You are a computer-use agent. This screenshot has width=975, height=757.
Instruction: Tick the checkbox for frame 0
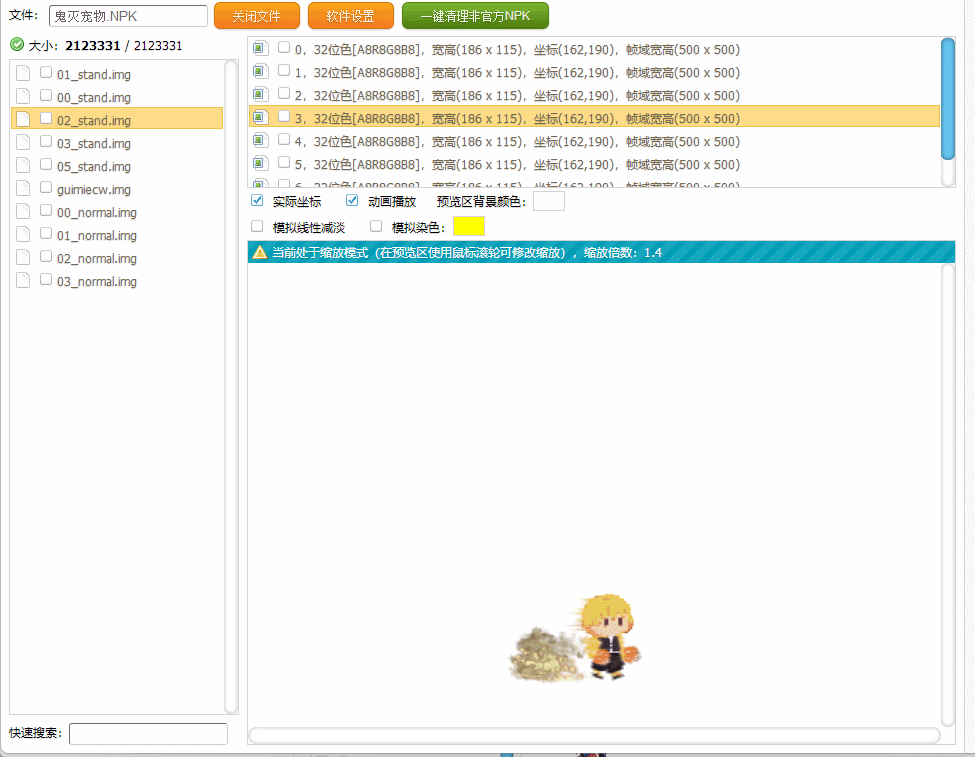click(x=284, y=47)
